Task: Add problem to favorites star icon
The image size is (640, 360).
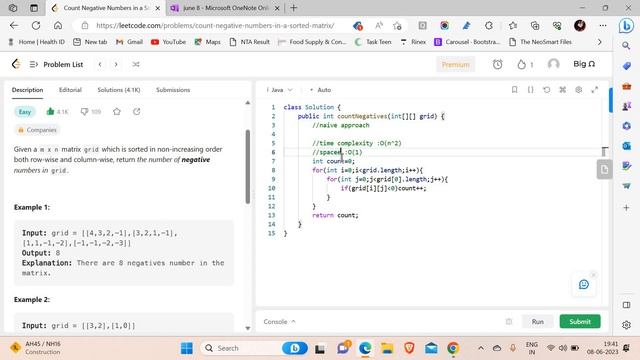Action: [x=117, y=111]
